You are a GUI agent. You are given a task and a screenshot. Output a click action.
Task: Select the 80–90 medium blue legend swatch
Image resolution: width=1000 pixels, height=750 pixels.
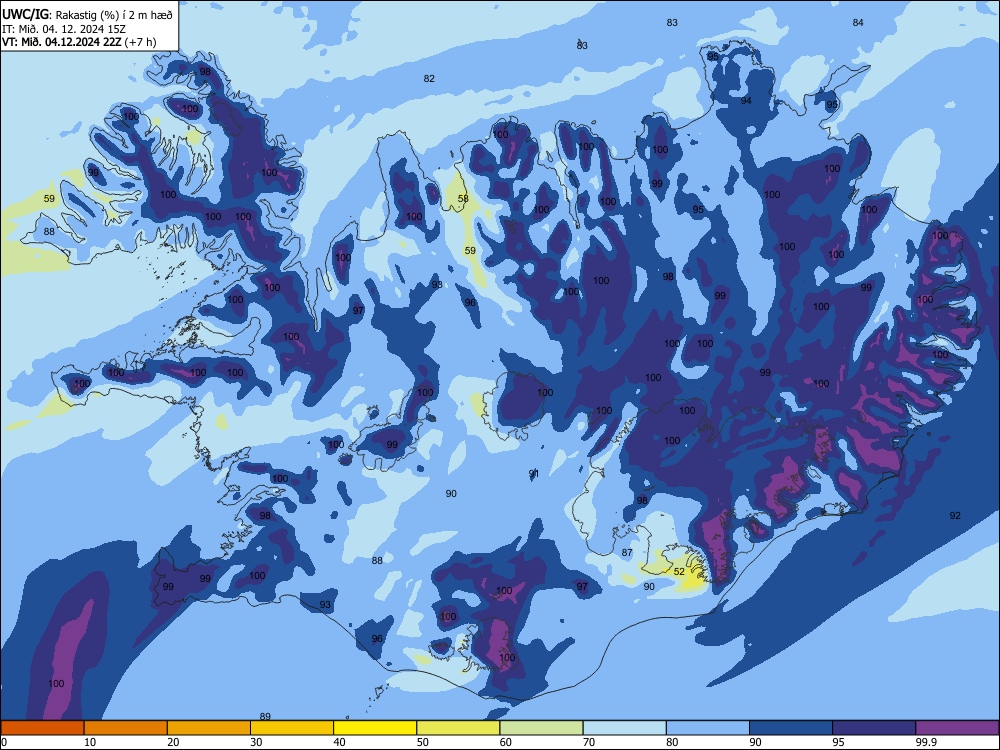pyautogui.click(x=708, y=728)
